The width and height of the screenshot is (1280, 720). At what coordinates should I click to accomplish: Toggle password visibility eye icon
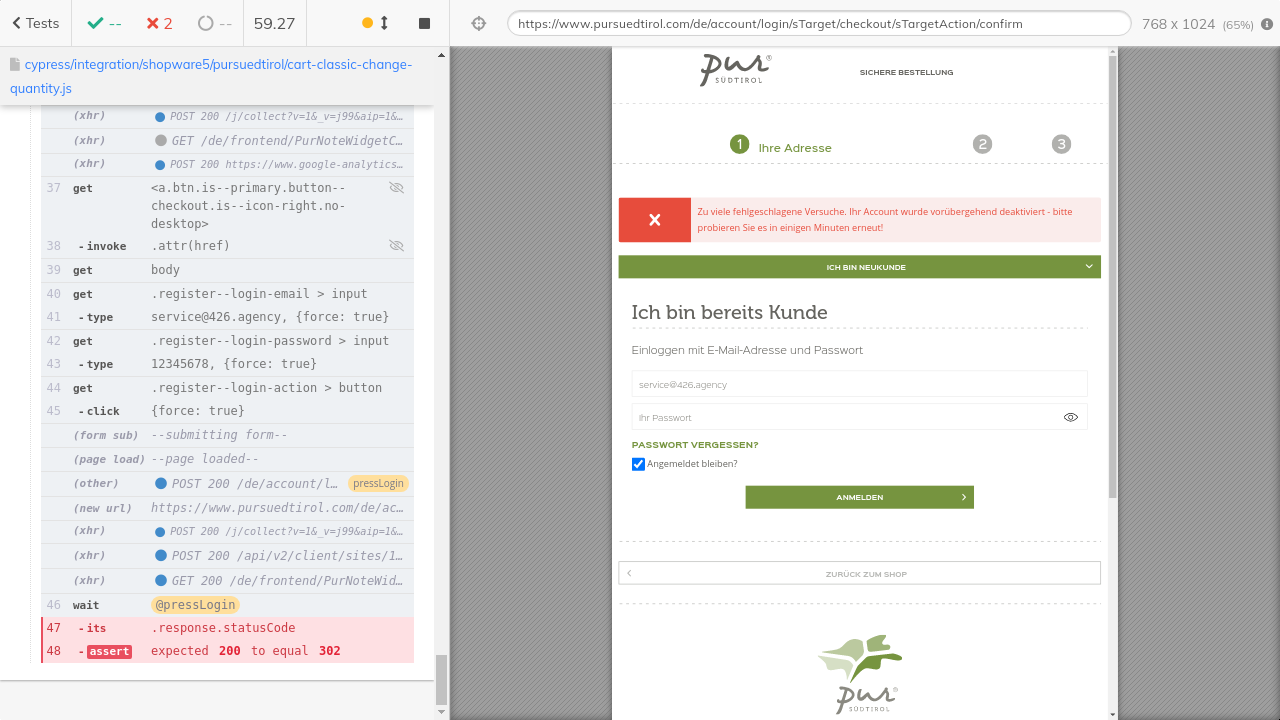point(1070,417)
